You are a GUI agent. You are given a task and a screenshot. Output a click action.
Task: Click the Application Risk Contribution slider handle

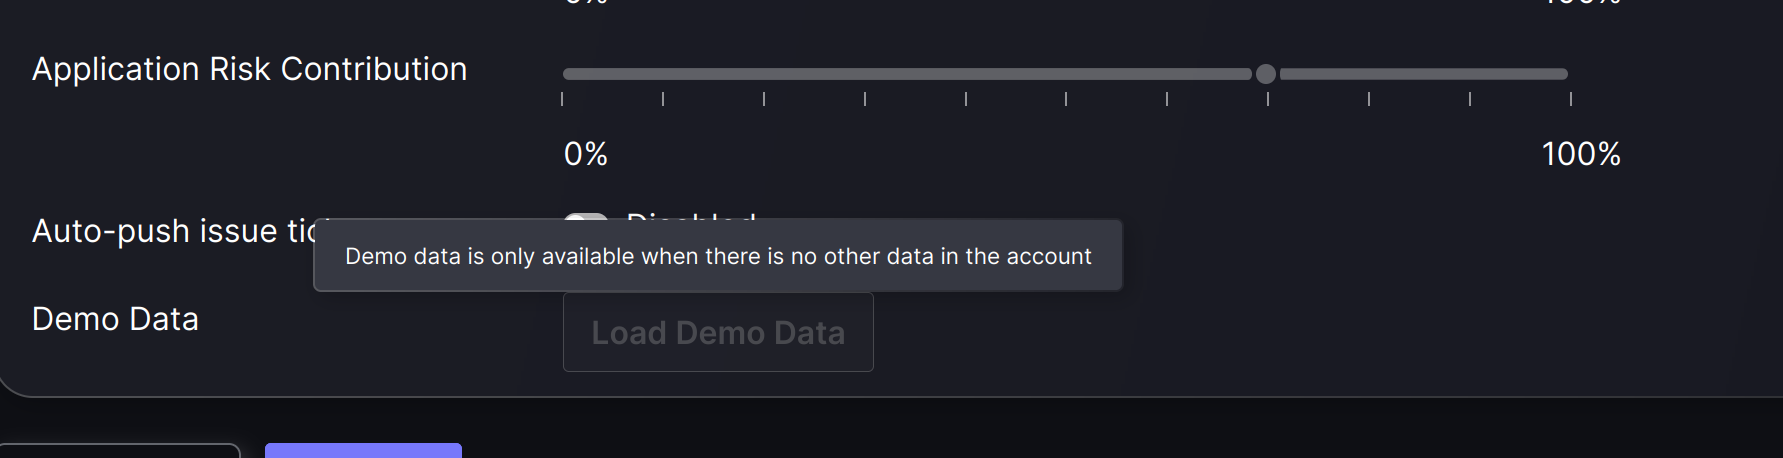tap(1265, 74)
